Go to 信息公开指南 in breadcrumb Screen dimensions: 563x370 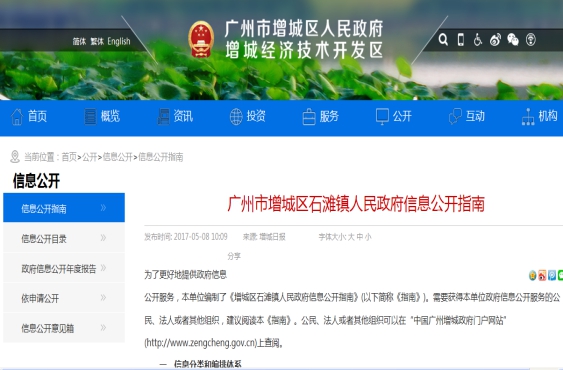click(161, 157)
